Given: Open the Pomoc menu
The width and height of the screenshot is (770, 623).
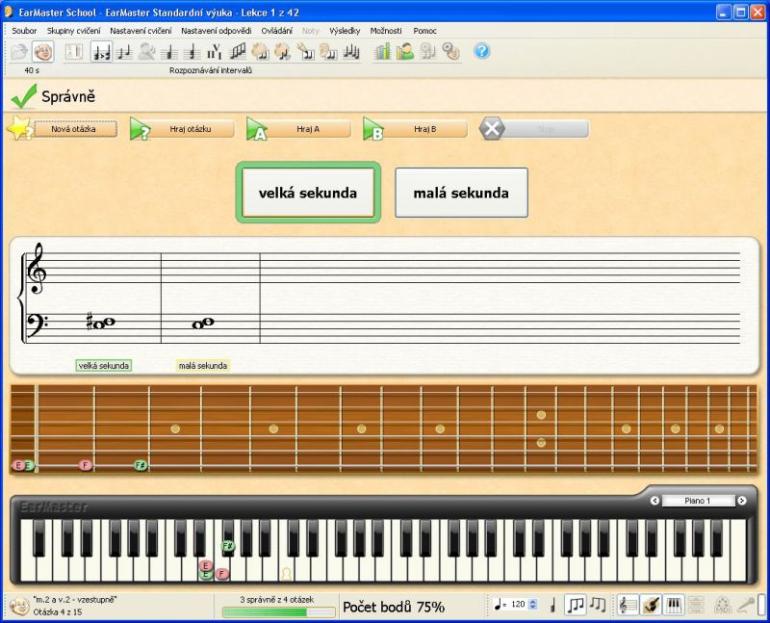Looking at the screenshot, I should click(x=425, y=30).
